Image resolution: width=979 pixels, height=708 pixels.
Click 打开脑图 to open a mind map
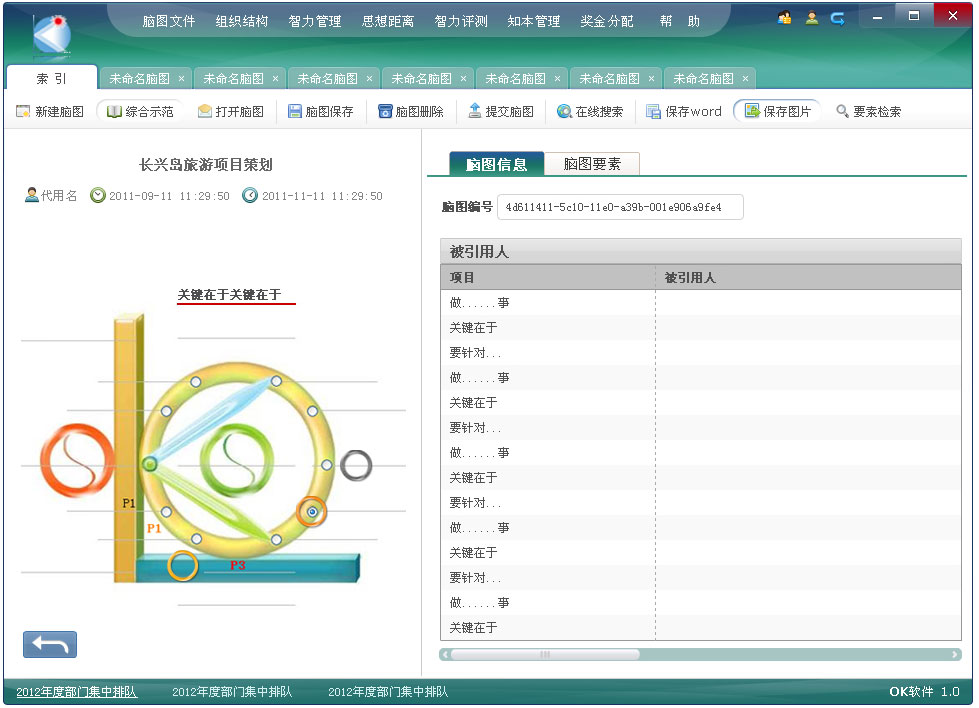click(230, 111)
